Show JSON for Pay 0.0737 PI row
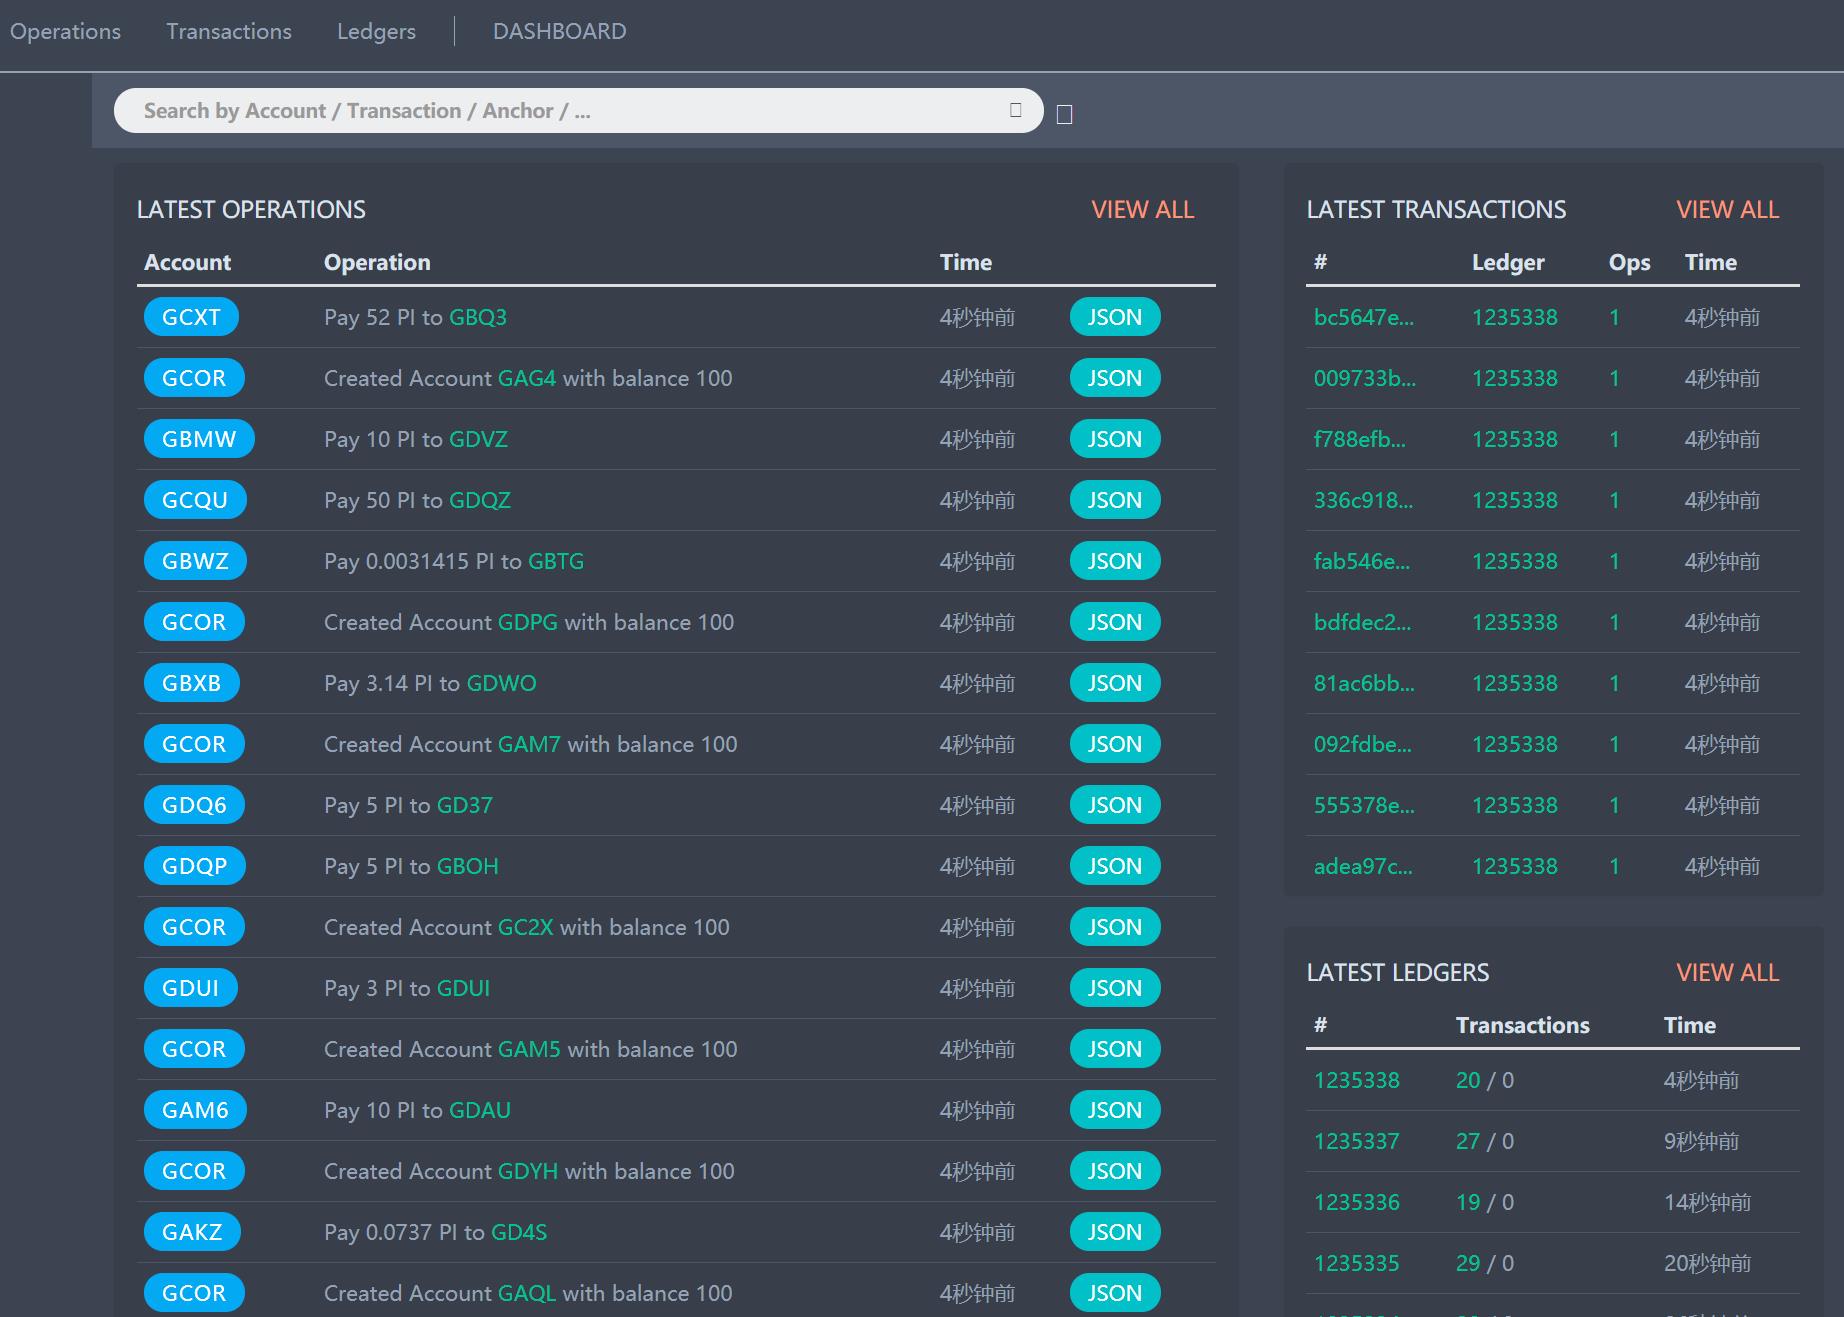 point(1115,1232)
